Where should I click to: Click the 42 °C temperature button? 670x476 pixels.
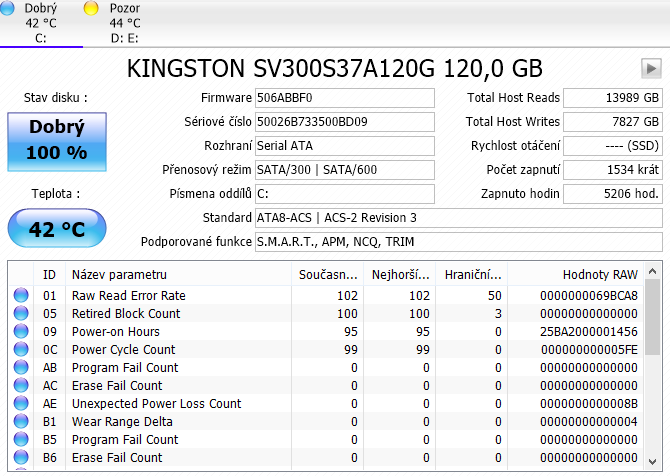coord(57,229)
